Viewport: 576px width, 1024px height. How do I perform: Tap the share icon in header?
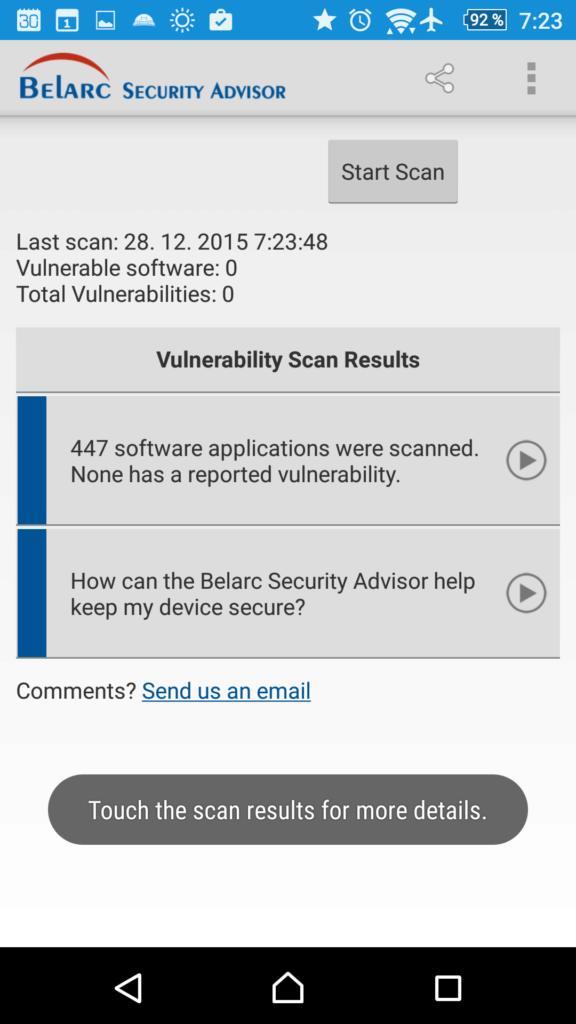(x=440, y=78)
